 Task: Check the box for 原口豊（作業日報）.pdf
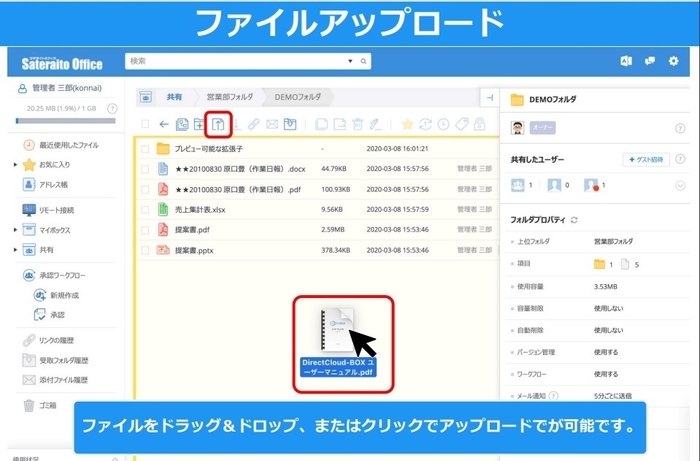pos(145,190)
